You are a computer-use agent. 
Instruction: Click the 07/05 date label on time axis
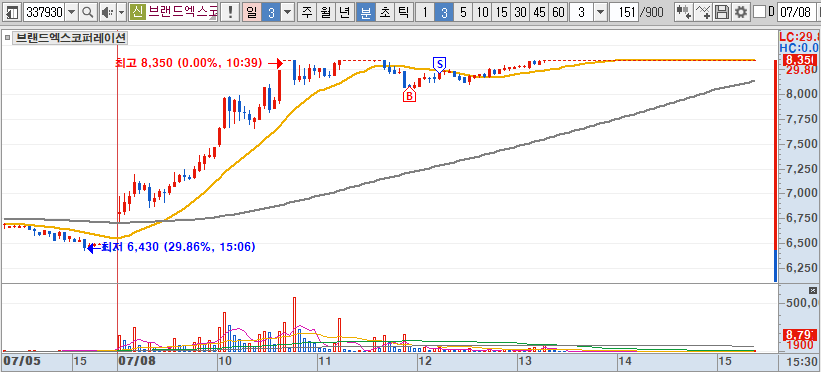(x=21, y=362)
